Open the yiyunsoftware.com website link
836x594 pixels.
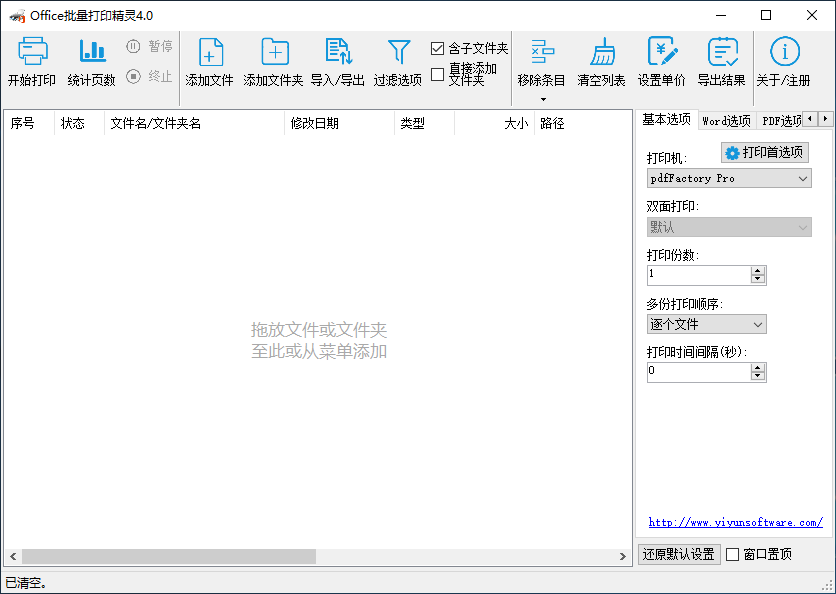736,523
